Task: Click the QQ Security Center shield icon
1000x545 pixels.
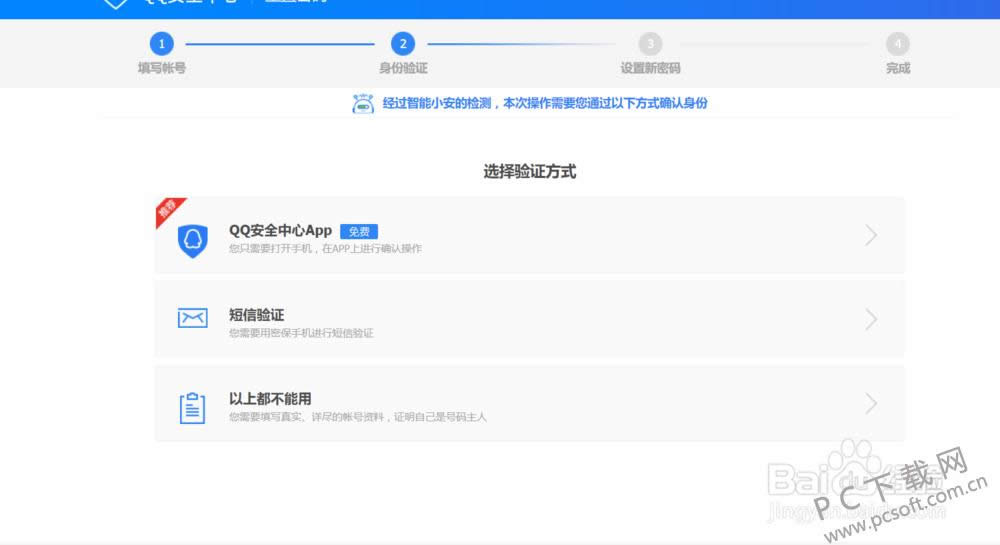Action: pyautogui.click(x=193, y=240)
